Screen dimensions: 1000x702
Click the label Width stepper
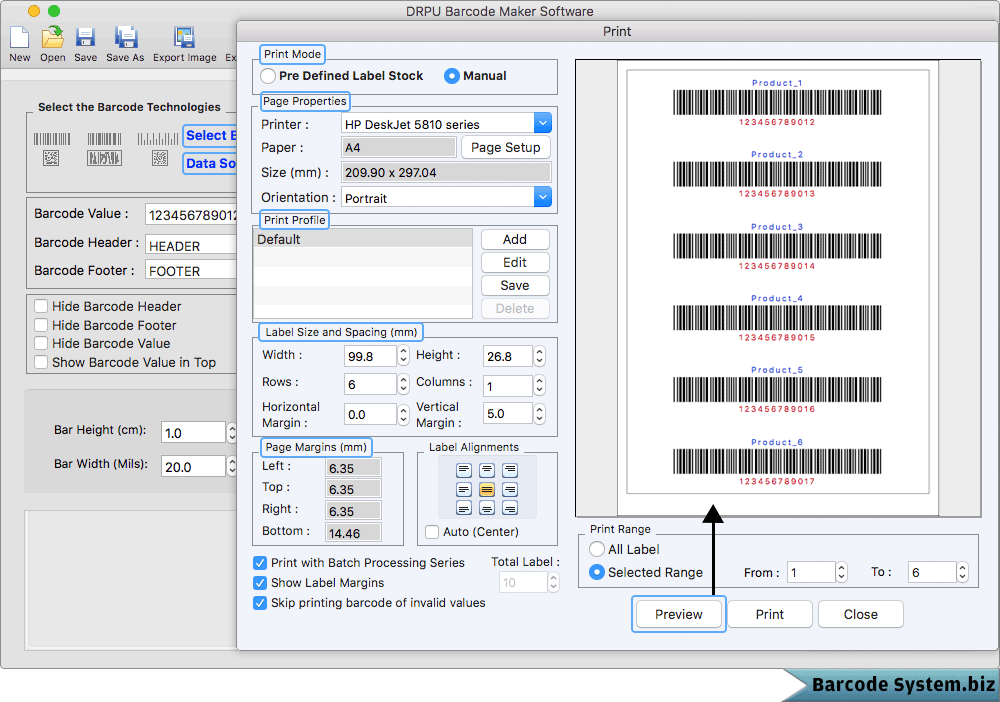pos(403,356)
